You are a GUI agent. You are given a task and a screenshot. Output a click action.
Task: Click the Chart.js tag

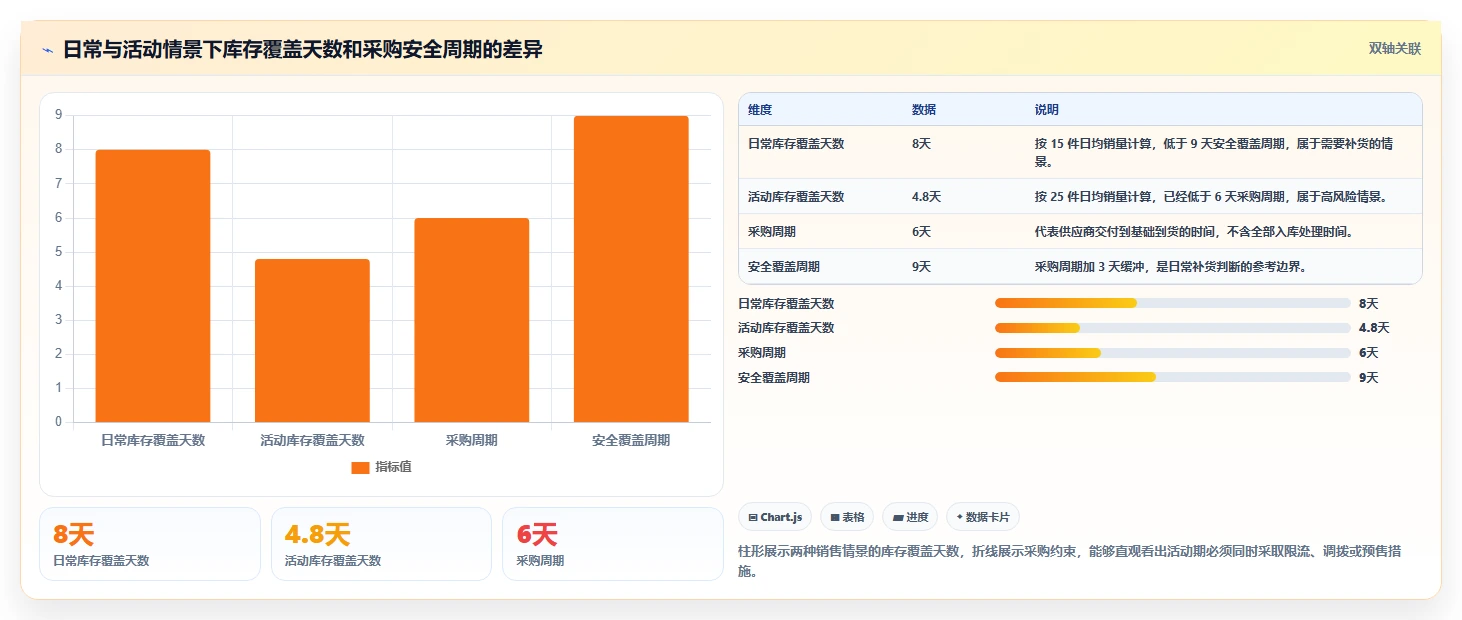(775, 517)
